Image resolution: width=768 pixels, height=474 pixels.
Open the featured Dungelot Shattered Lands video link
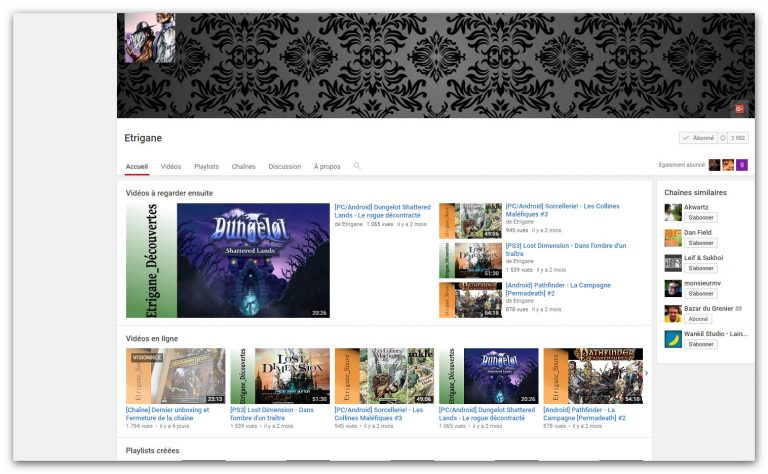point(382,211)
